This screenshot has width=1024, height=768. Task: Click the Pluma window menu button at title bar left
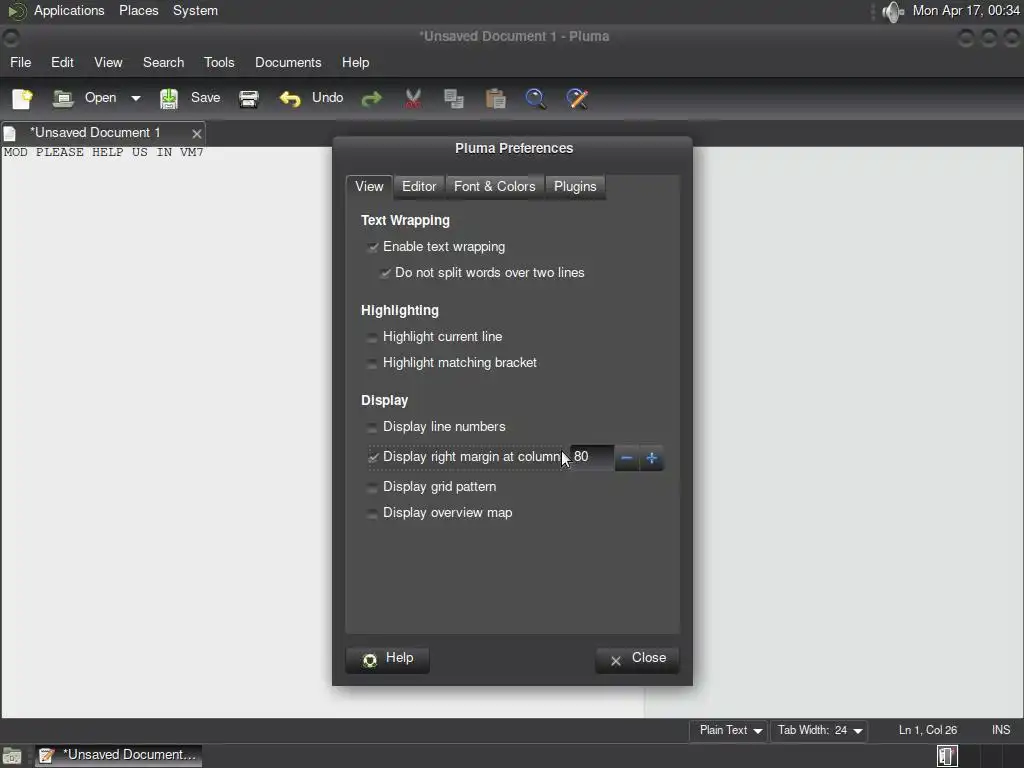(x=11, y=37)
